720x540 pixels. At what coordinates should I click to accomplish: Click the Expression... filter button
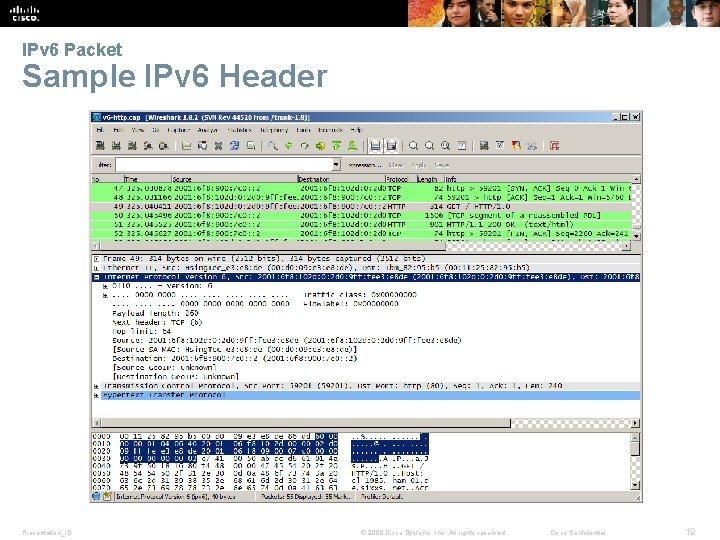coord(365,165)
